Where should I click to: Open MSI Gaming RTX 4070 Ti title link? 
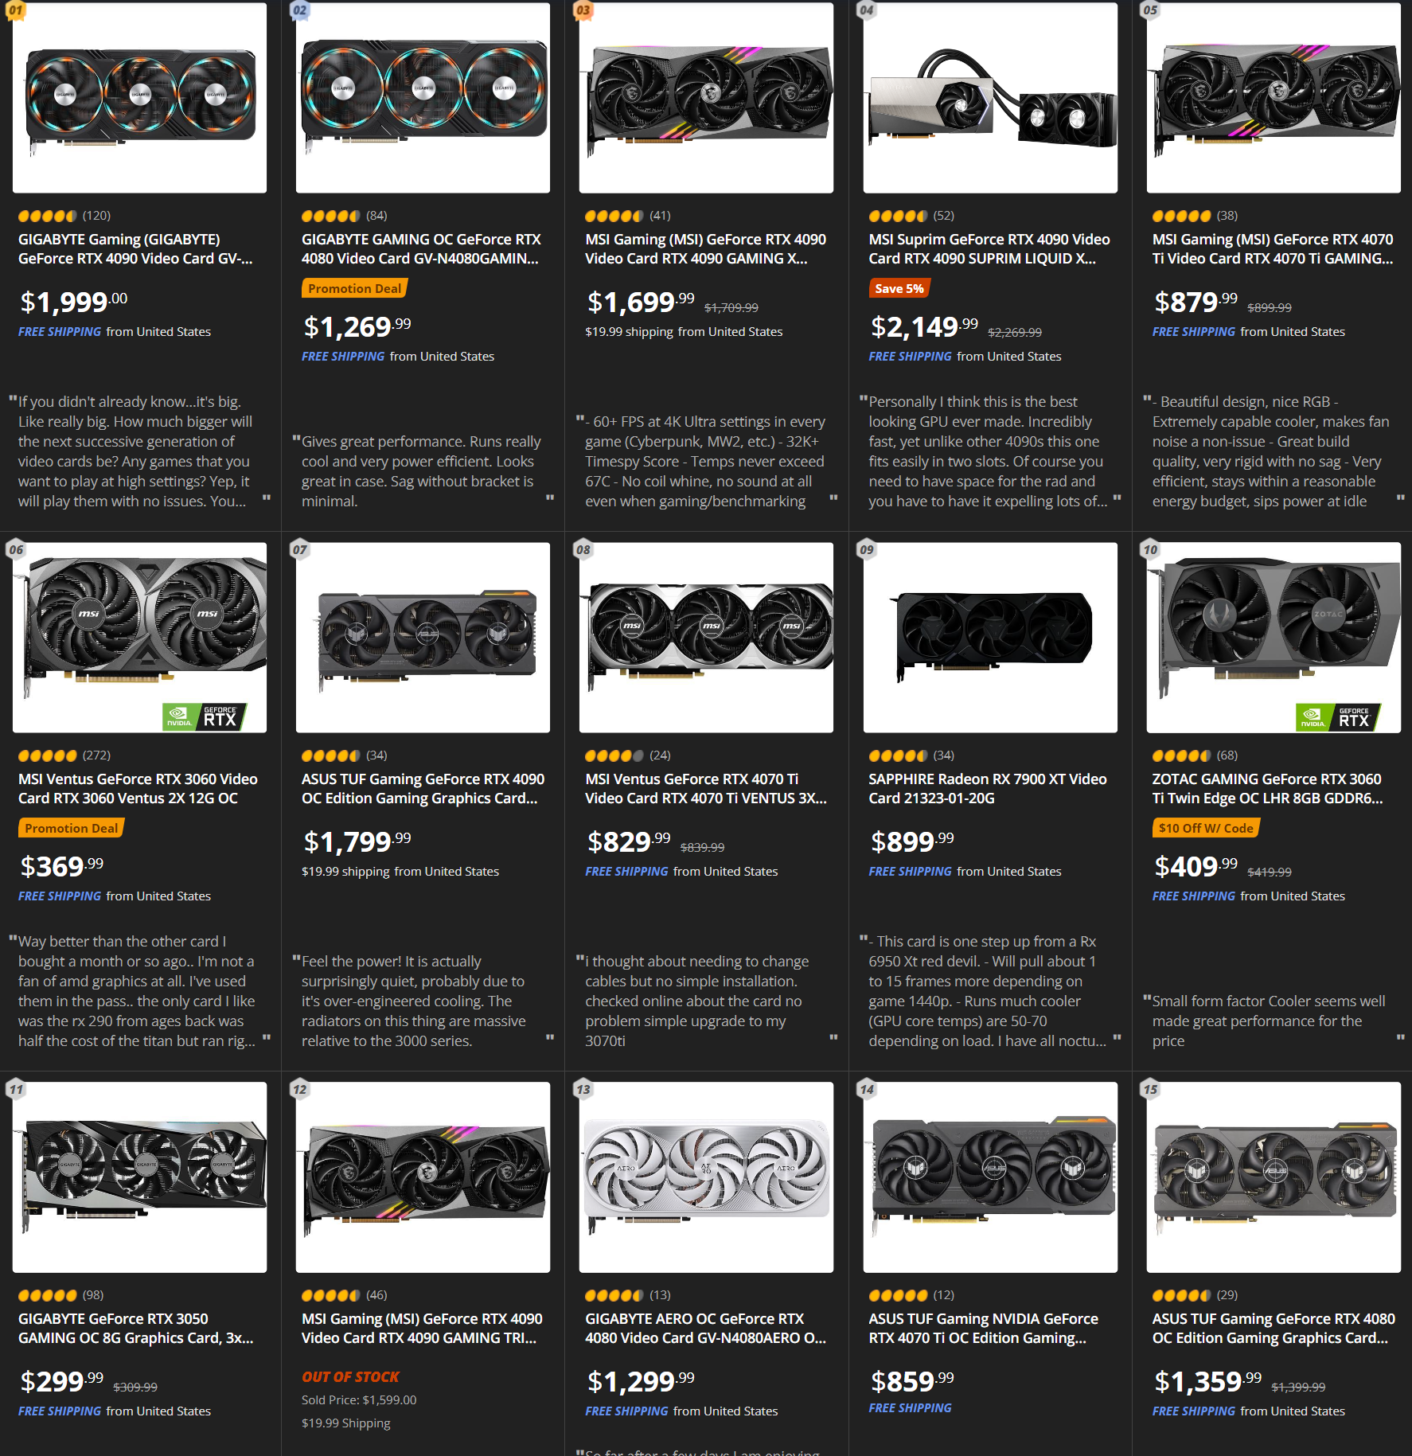1272,249
